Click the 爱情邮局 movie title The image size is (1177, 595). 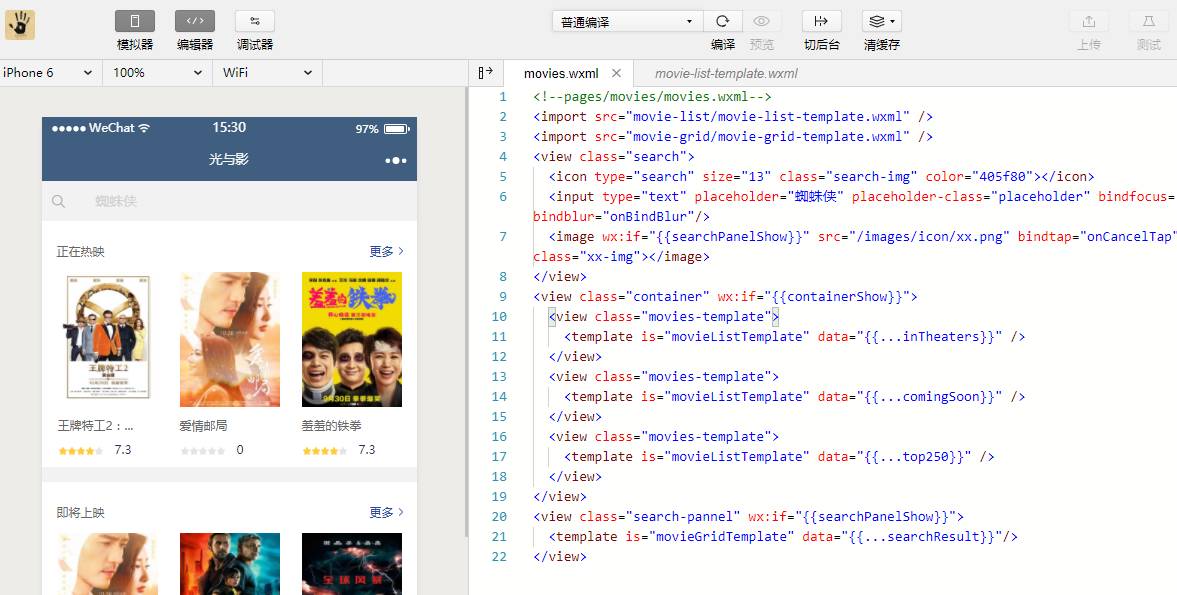coord(203,425)
